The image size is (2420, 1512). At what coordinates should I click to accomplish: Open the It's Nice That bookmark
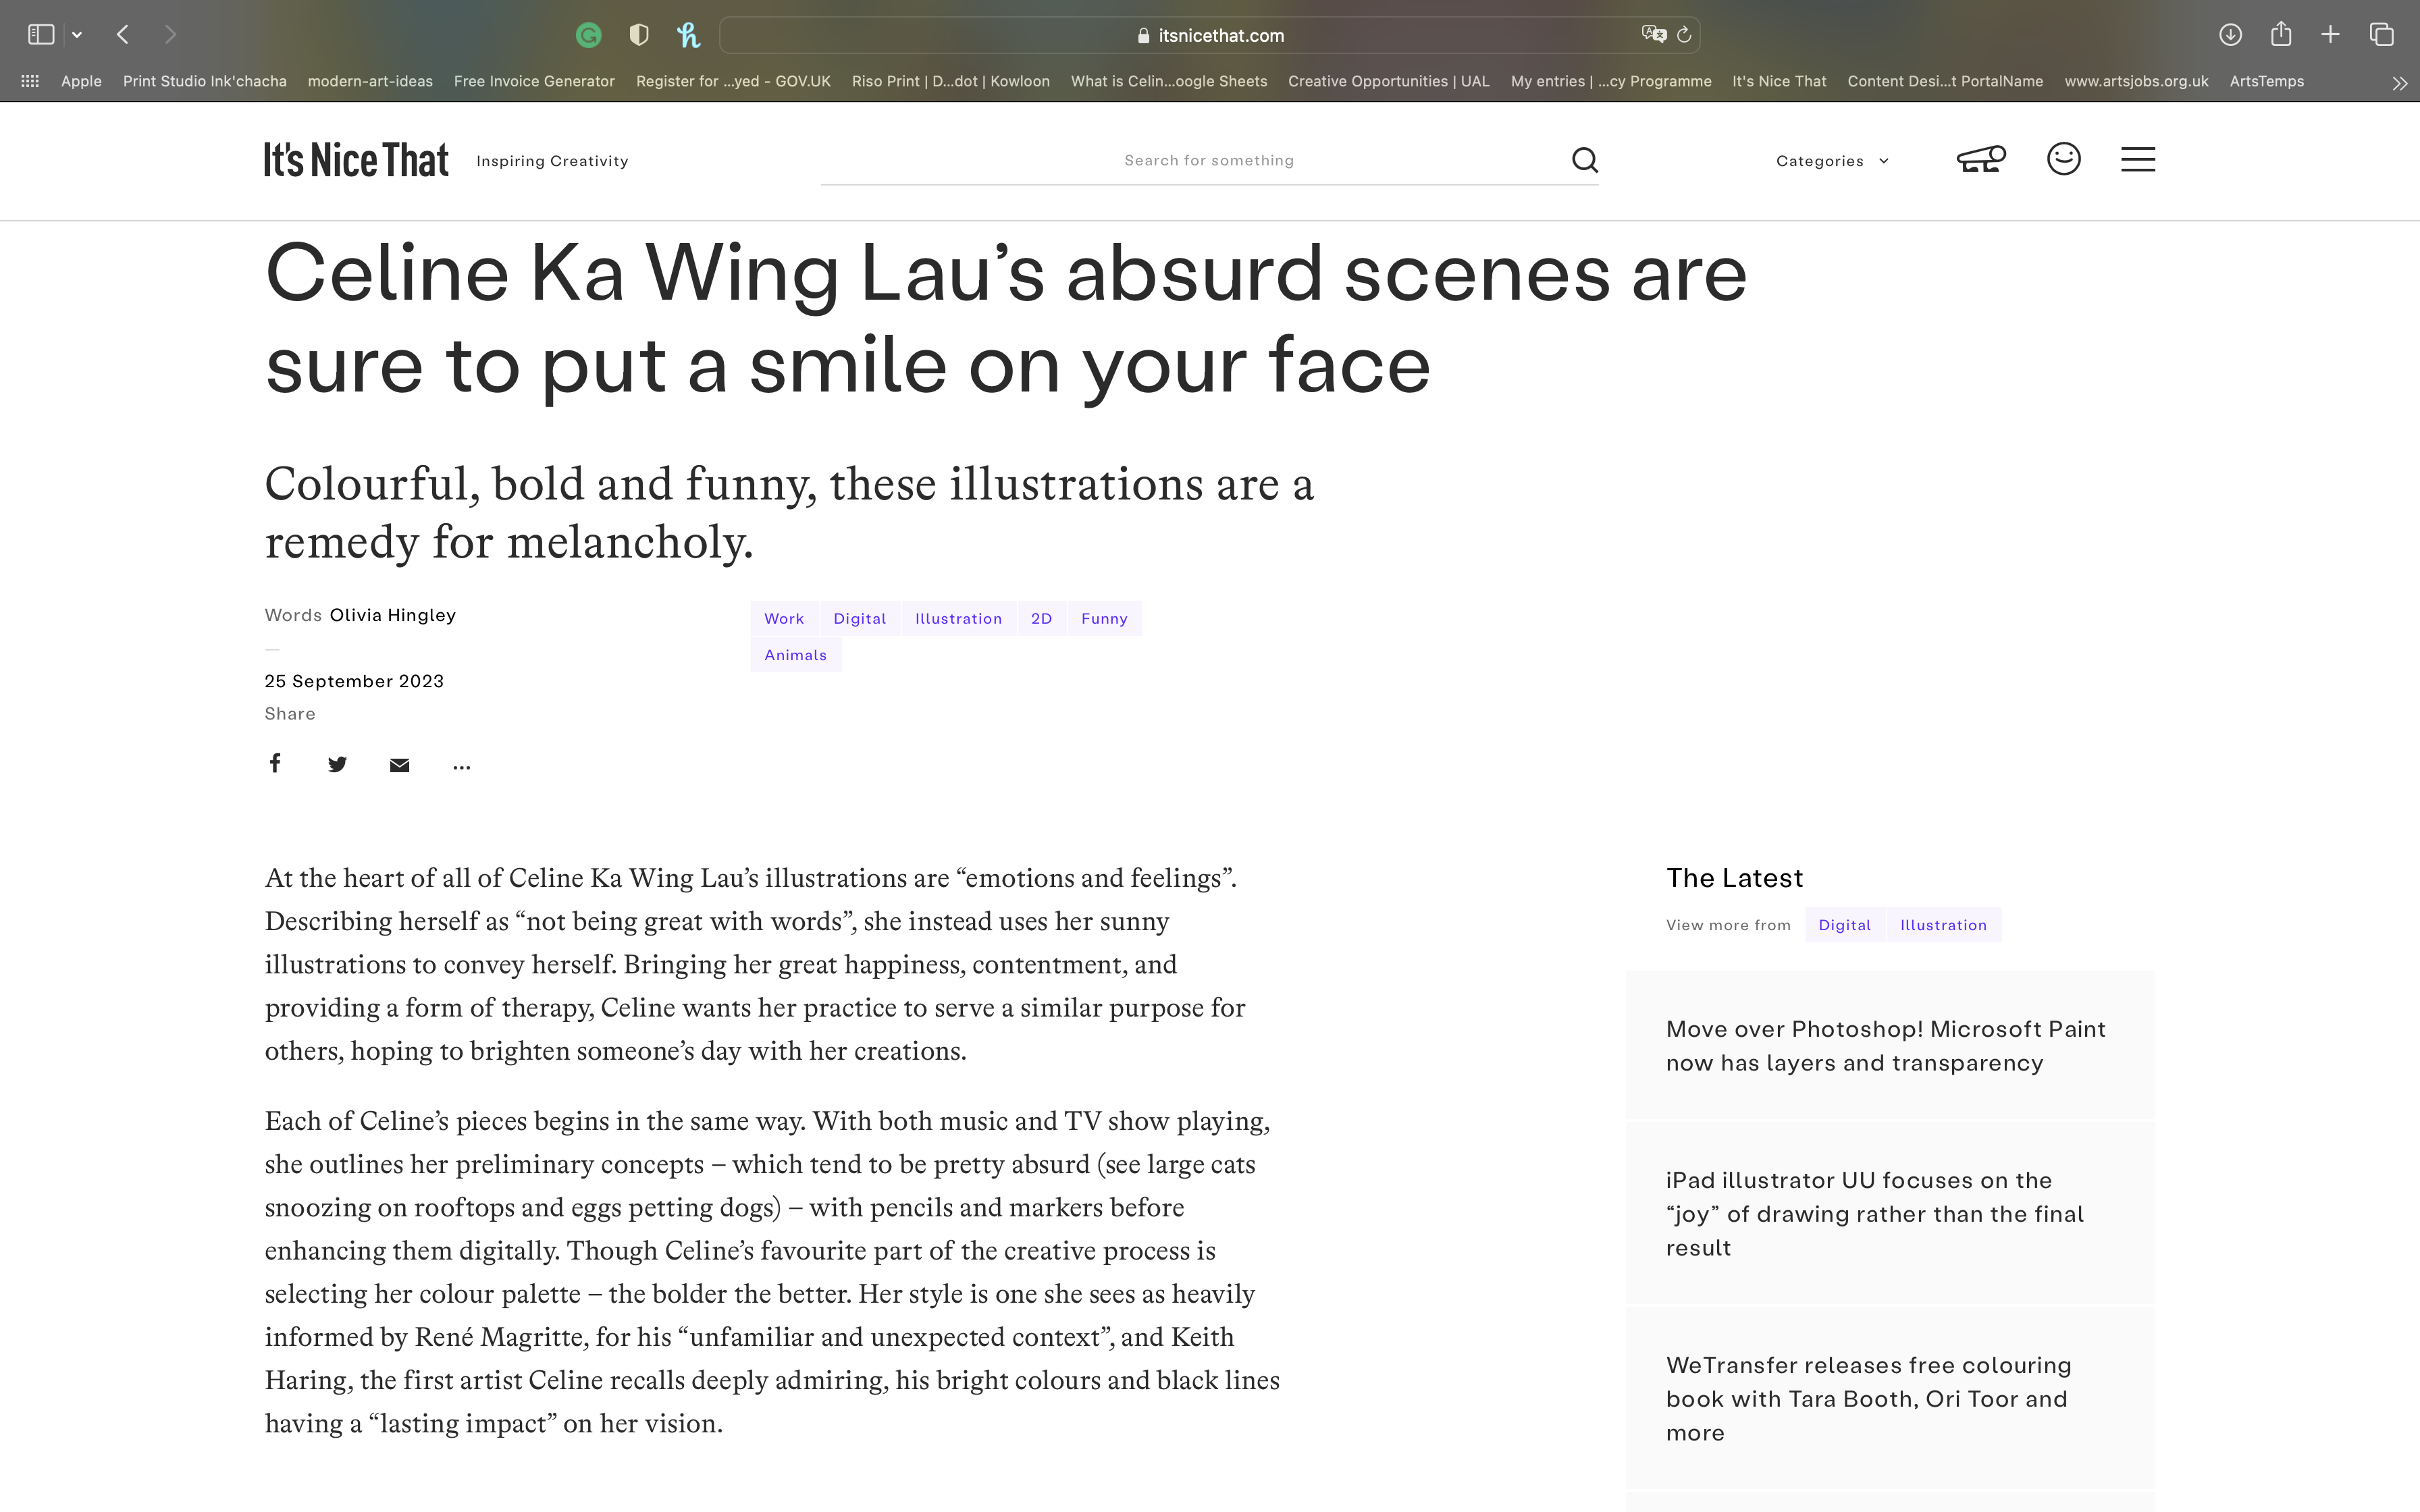pyautogui.click(x=1778, y=81)
